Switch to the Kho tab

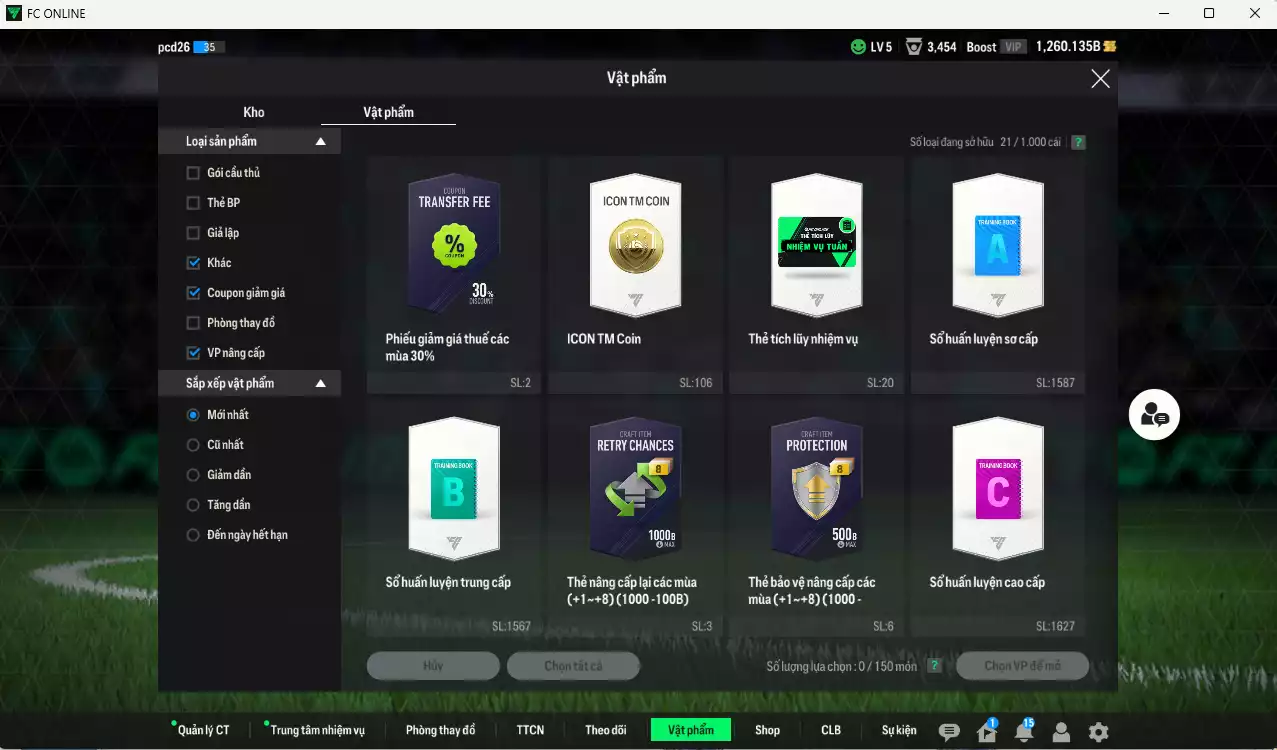click(x=254, y=112)
